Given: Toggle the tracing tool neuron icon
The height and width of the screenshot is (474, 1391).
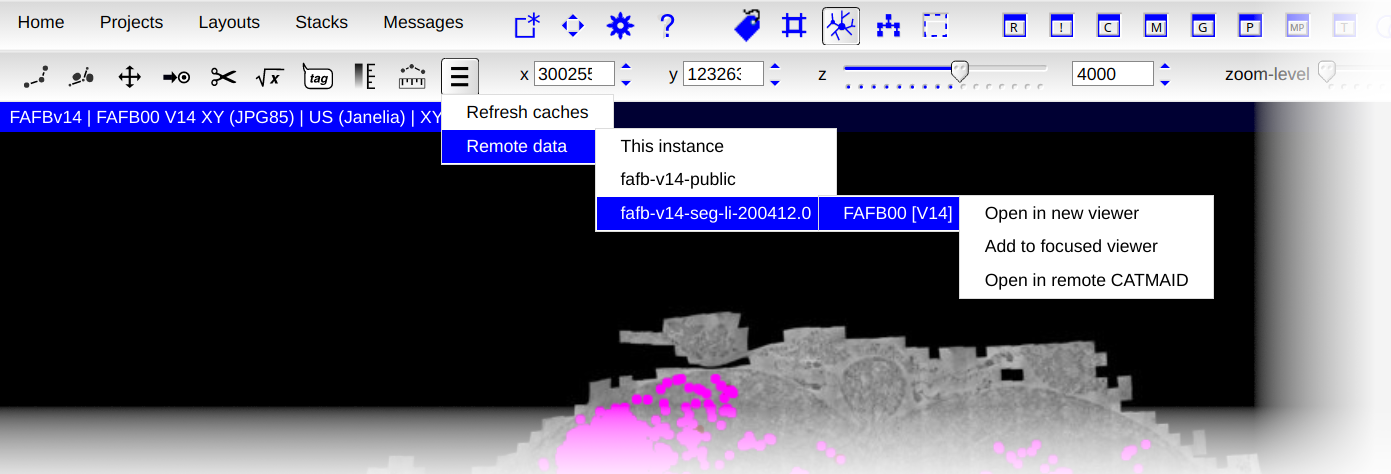Looking at the screenshot, I should [x=841, y=26].
